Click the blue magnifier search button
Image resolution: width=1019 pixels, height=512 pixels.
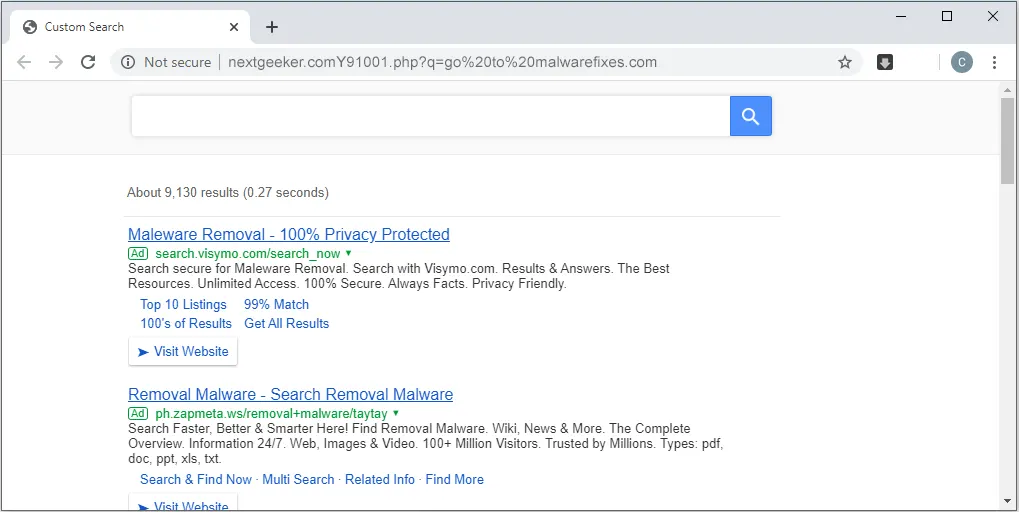coord(751,116)
